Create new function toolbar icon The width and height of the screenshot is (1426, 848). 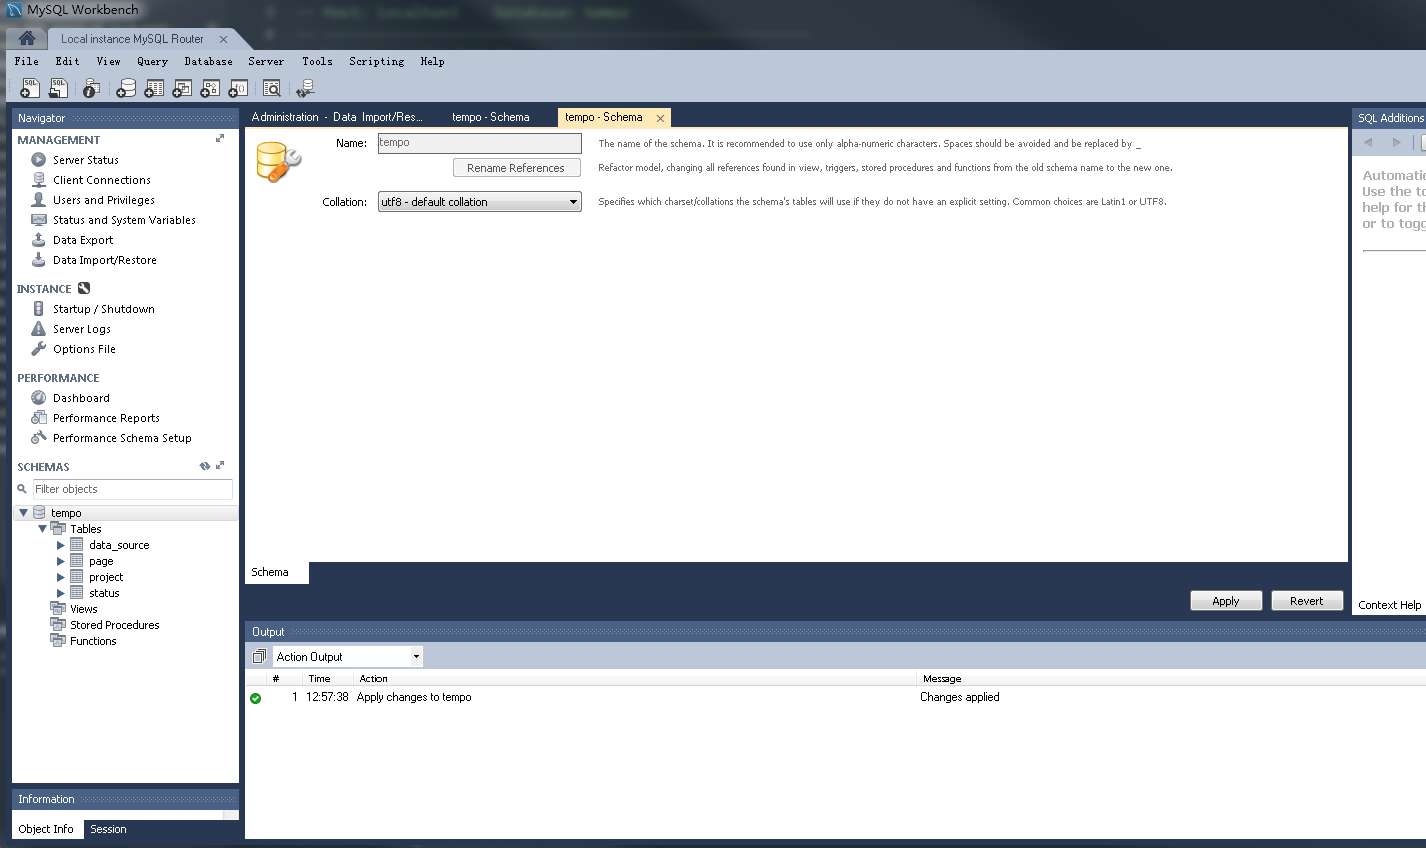click(x=238, y=89)
